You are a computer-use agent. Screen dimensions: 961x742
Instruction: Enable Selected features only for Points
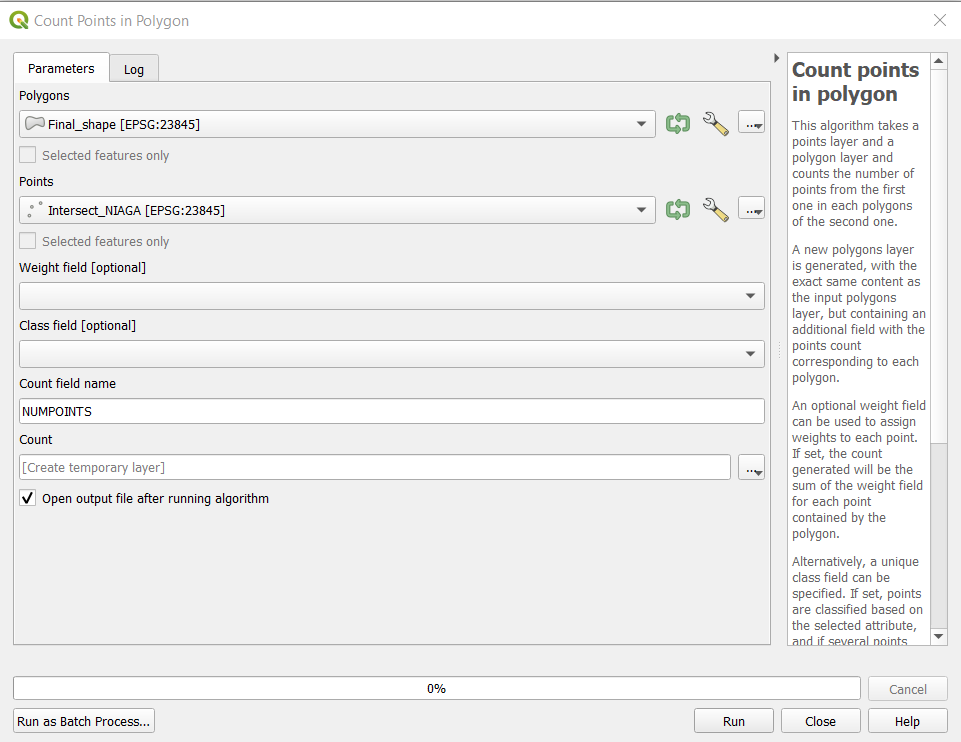[x=28, y=242]
